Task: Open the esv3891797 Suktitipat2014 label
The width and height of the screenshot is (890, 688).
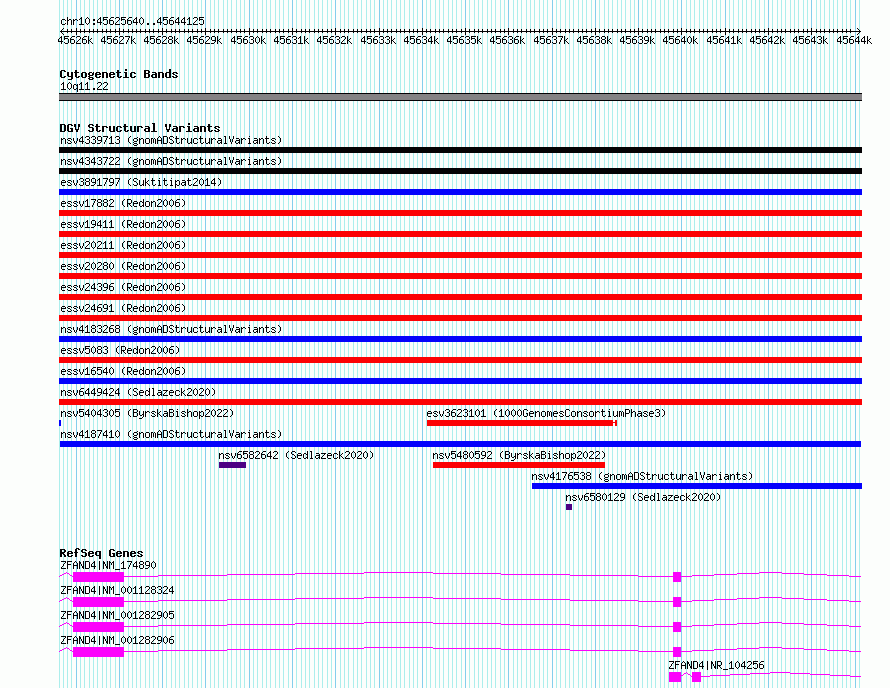Action: pos(141,182)
